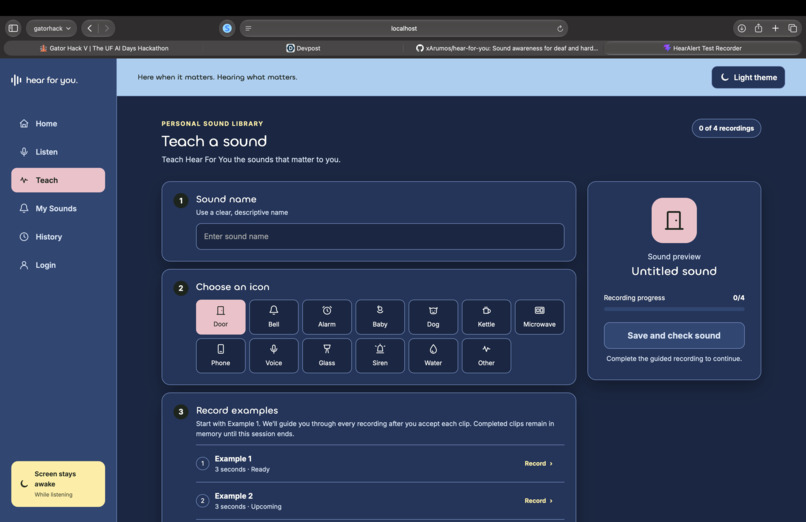
Task: Select the Microwave icon tile
Action: (539, 317)
